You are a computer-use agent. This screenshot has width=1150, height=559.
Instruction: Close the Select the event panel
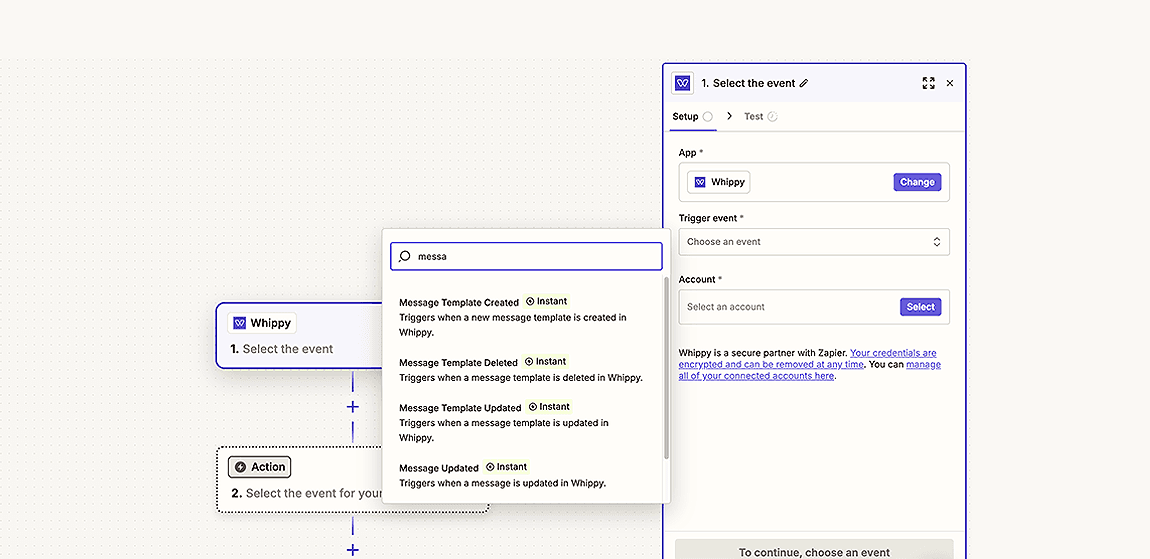(950, 83)
